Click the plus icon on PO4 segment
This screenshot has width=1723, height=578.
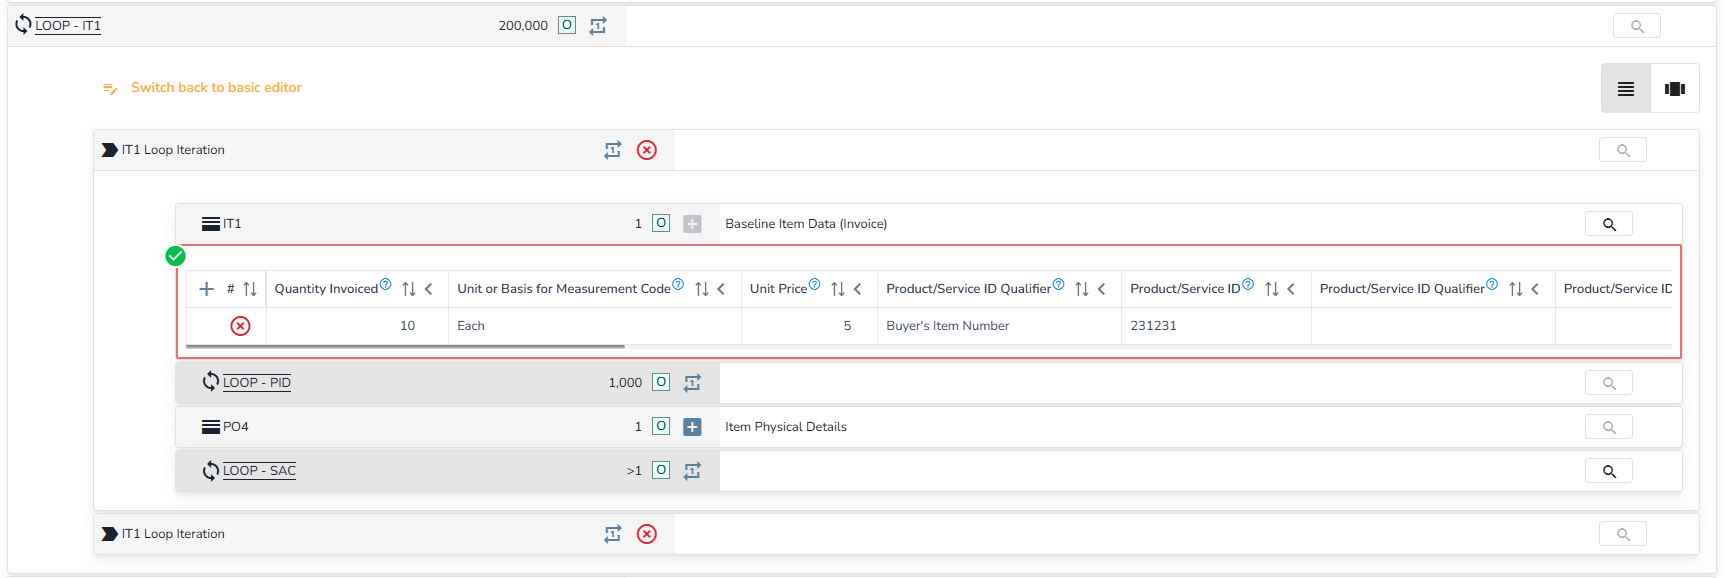point(692,427)
